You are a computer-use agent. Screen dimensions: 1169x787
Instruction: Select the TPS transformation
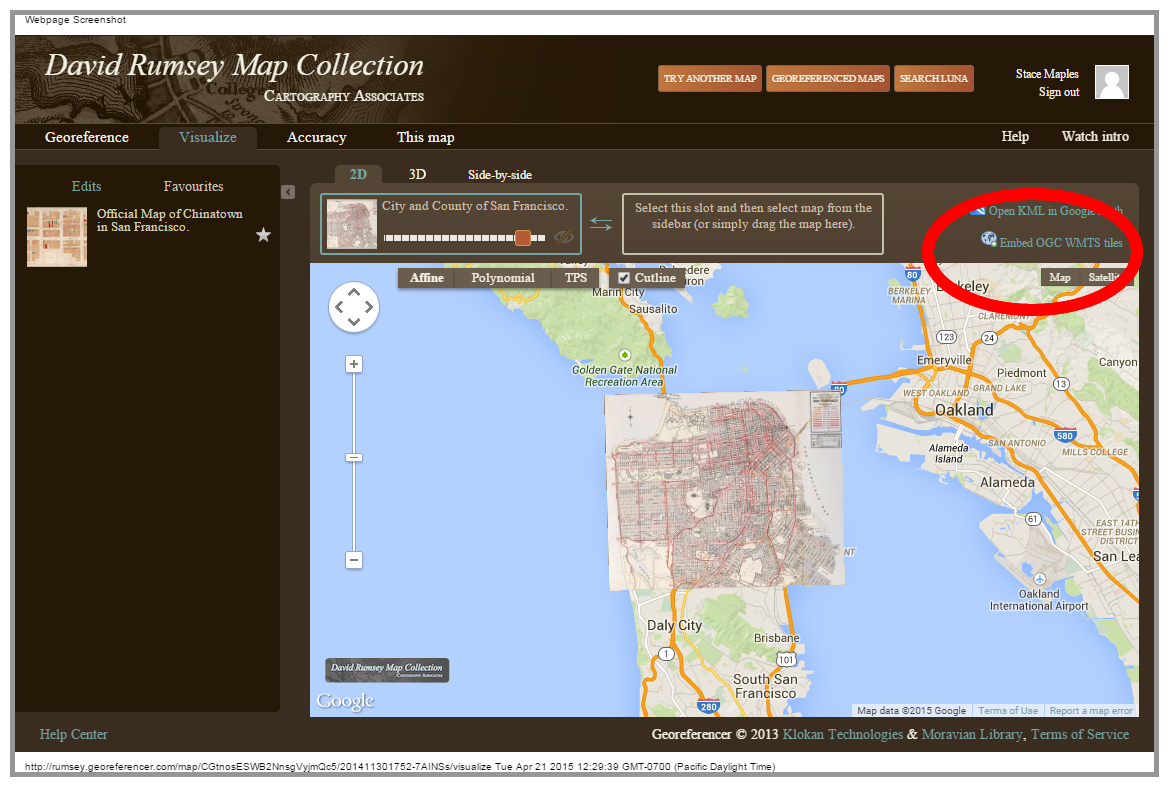[x=576, y=278]
